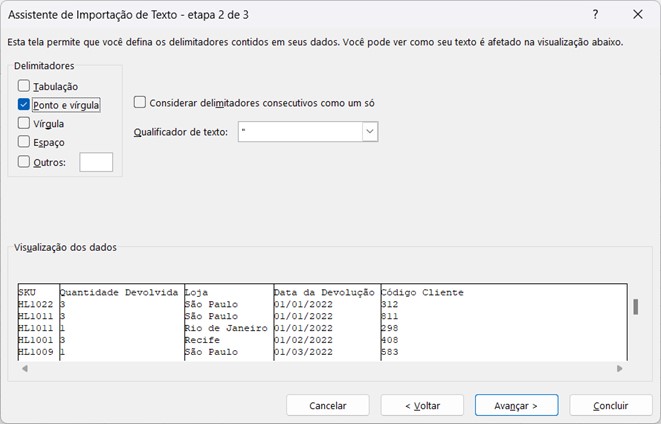The height and width of the screenshot is (424, 661).
Task: Select the Código Cliente preview column
Action: [422, 293]
